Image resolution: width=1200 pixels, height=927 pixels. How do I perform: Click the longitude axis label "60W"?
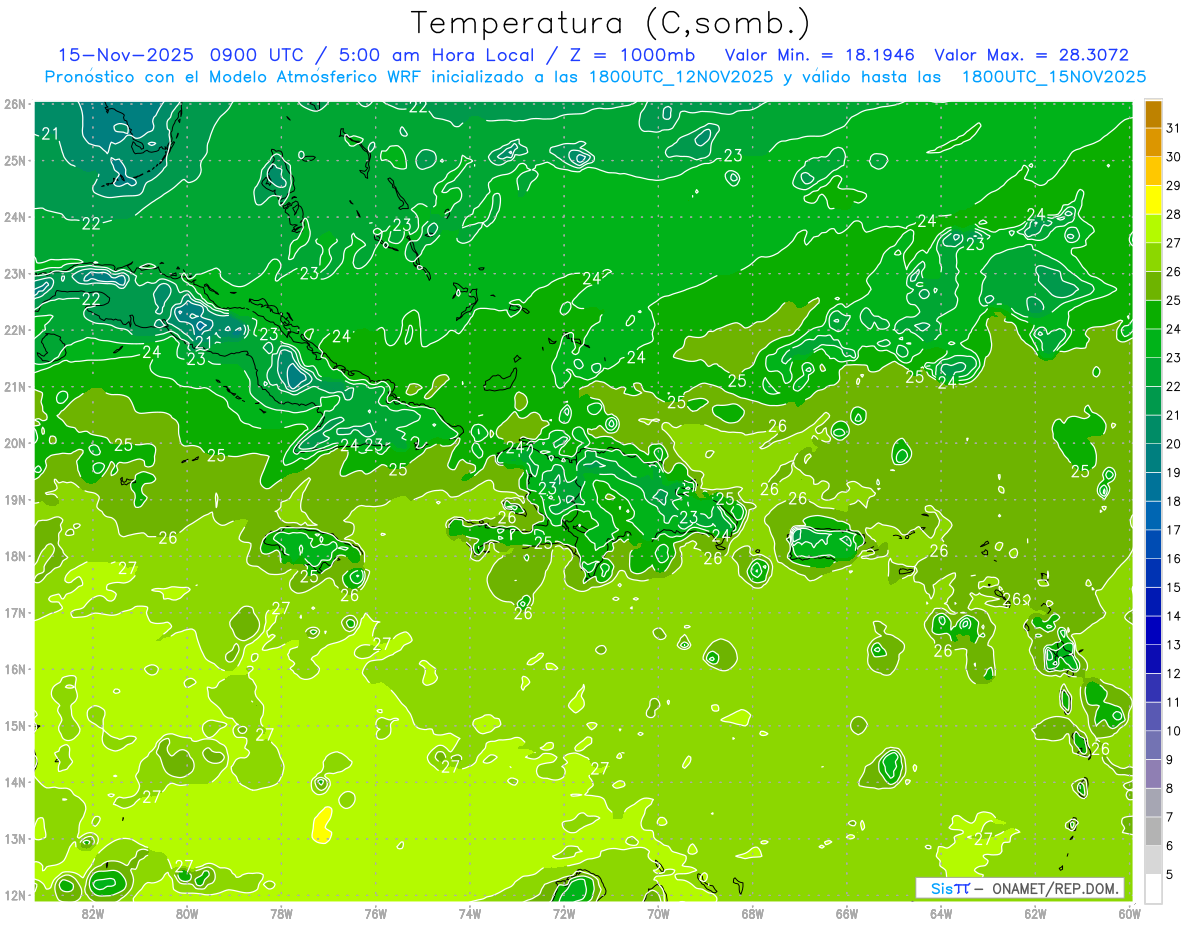(1130, 913)
